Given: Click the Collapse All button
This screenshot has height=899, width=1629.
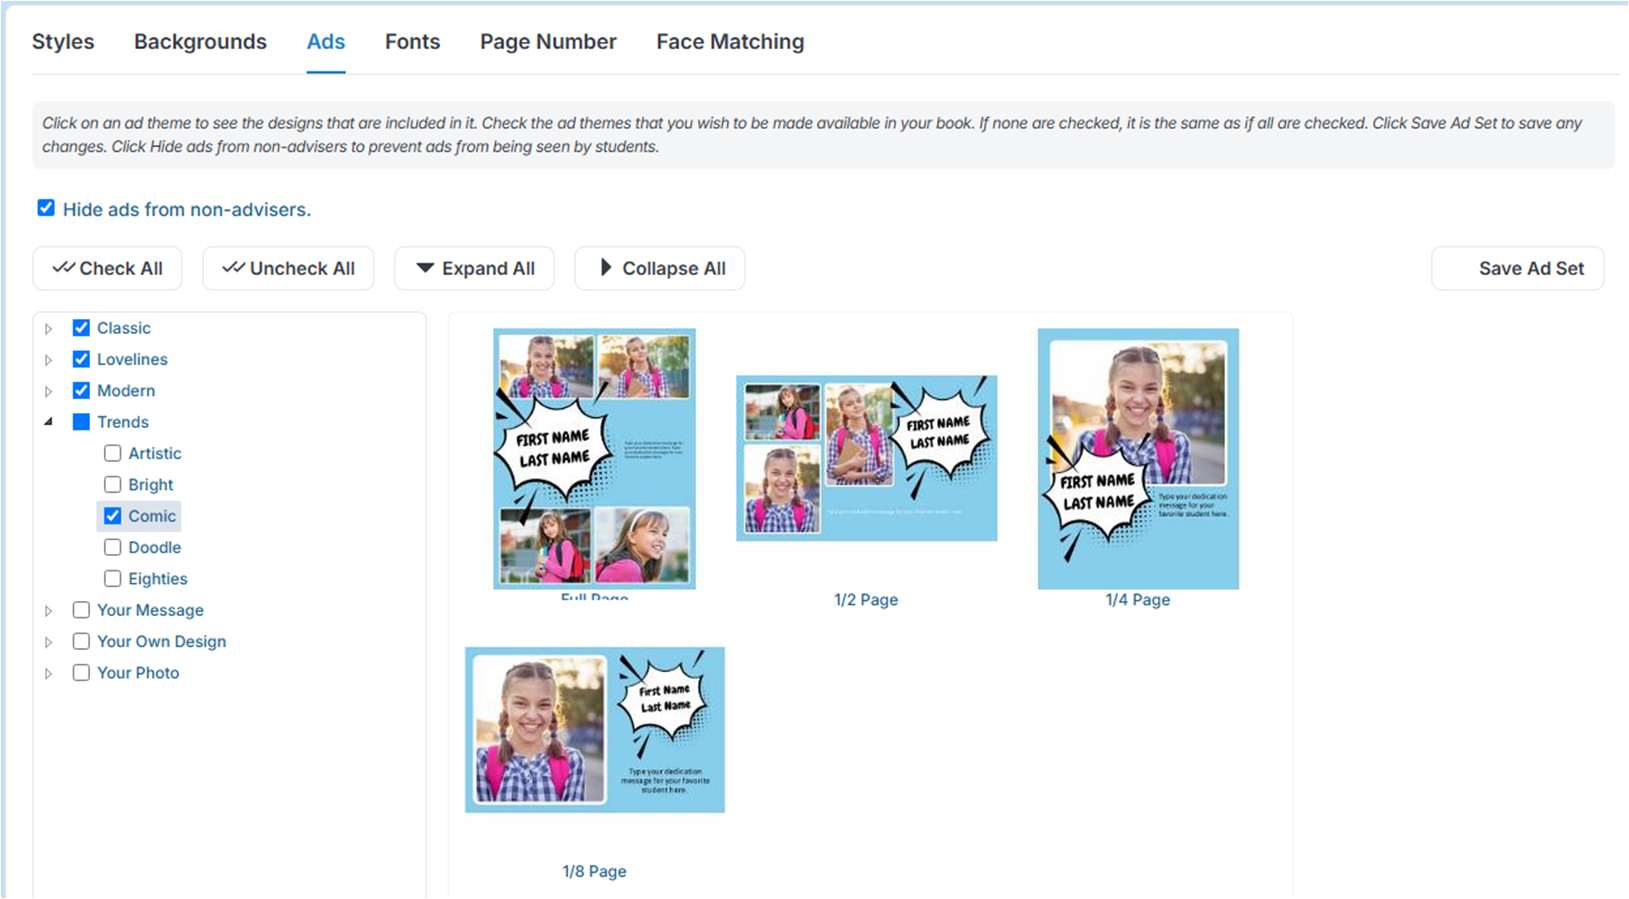Looking at the screenshot, I should (660, 268).
